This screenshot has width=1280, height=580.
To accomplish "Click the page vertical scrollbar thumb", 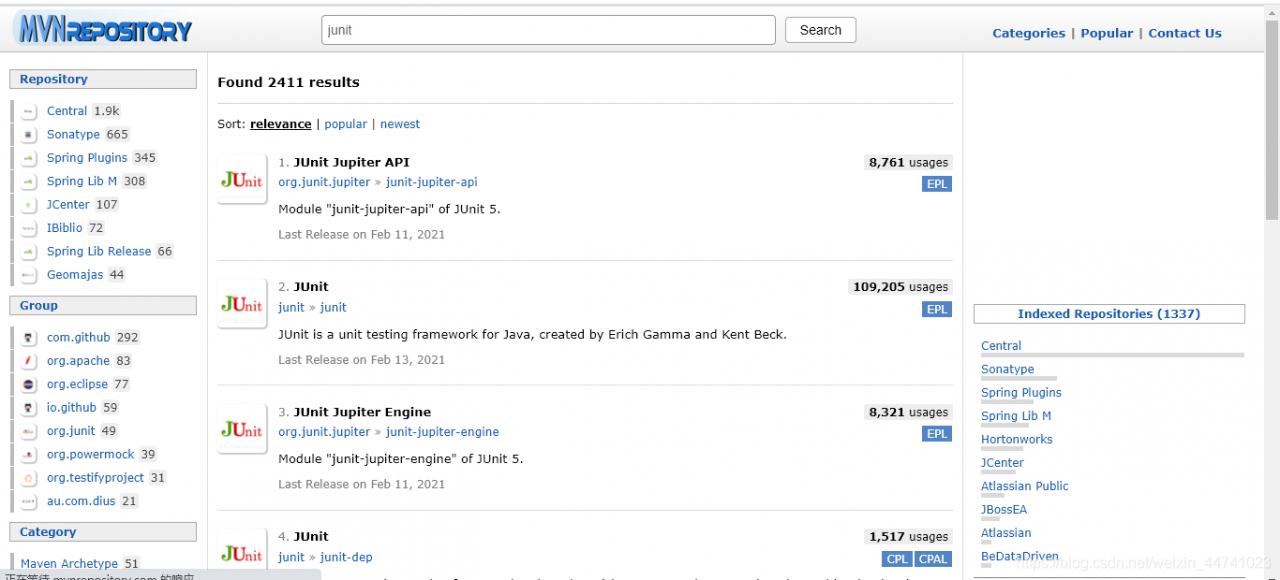I will click(x=1272, y=118).
